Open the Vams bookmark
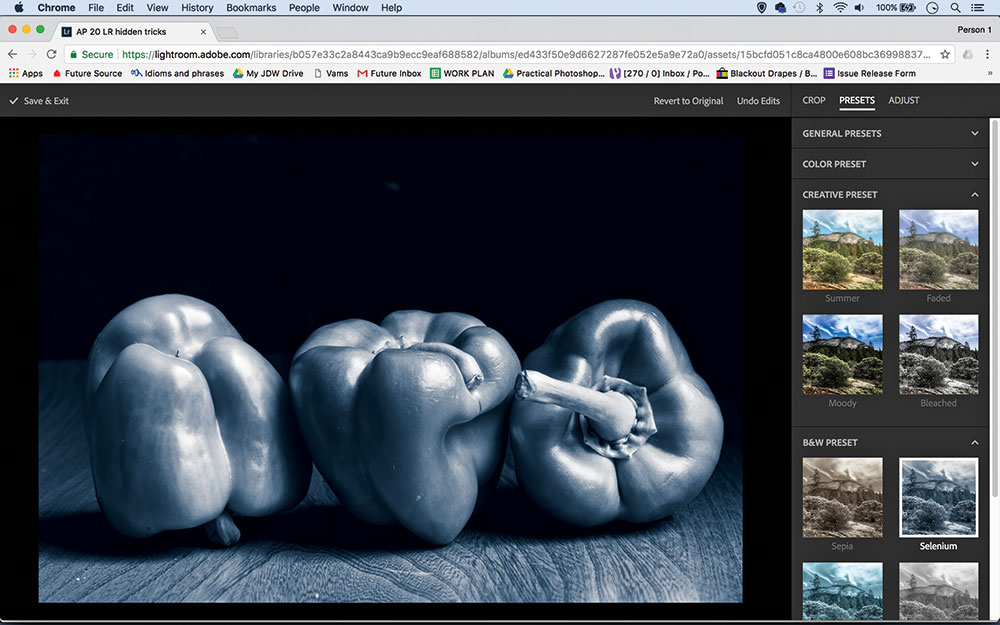Image resolution: width=1000 pixels, height=625 pixels. point(330,73)
